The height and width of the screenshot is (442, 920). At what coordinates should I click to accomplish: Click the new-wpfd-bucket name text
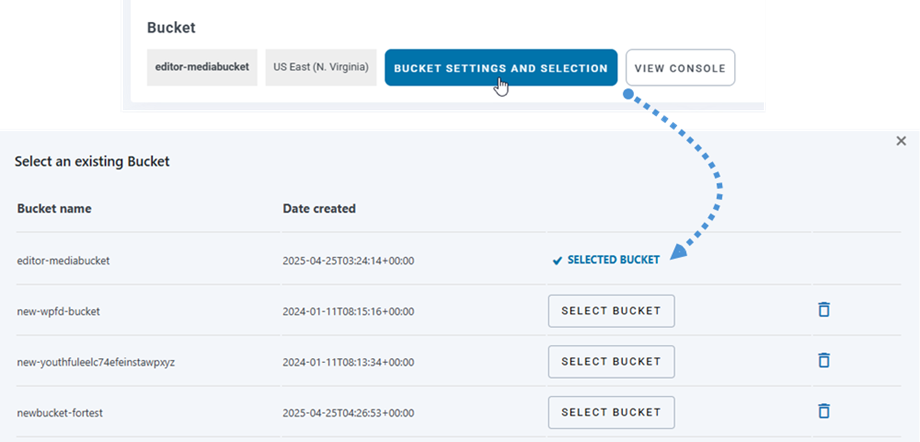pyautogui.click(x=59, y=311)
